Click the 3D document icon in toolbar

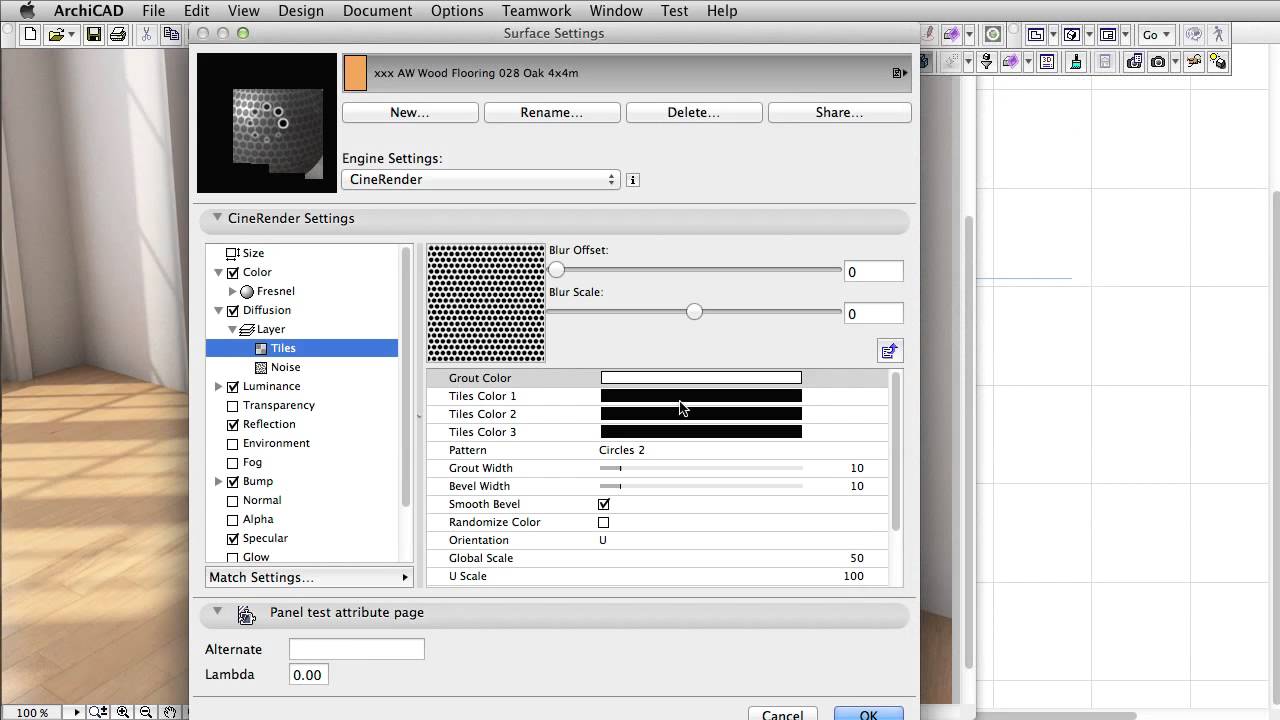1047,62
